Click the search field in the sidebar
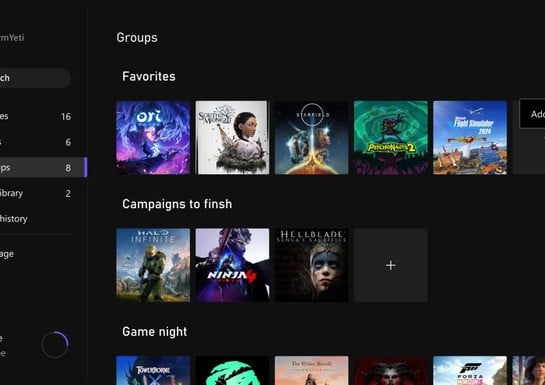This screenshot has height=385, width=545. tap(35, 78)
